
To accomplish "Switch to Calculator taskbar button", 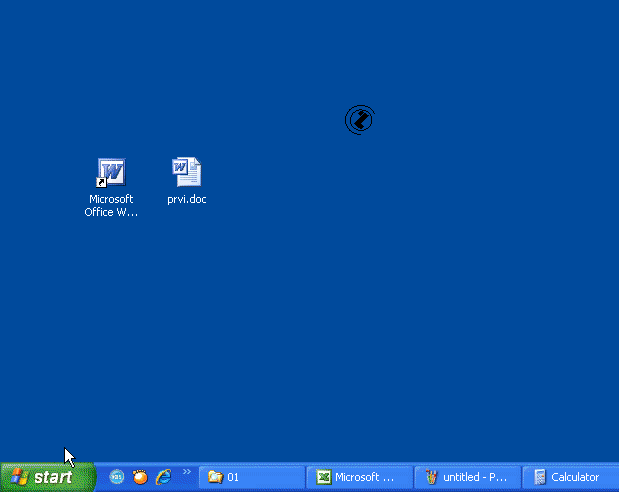I will click(571, 477).
